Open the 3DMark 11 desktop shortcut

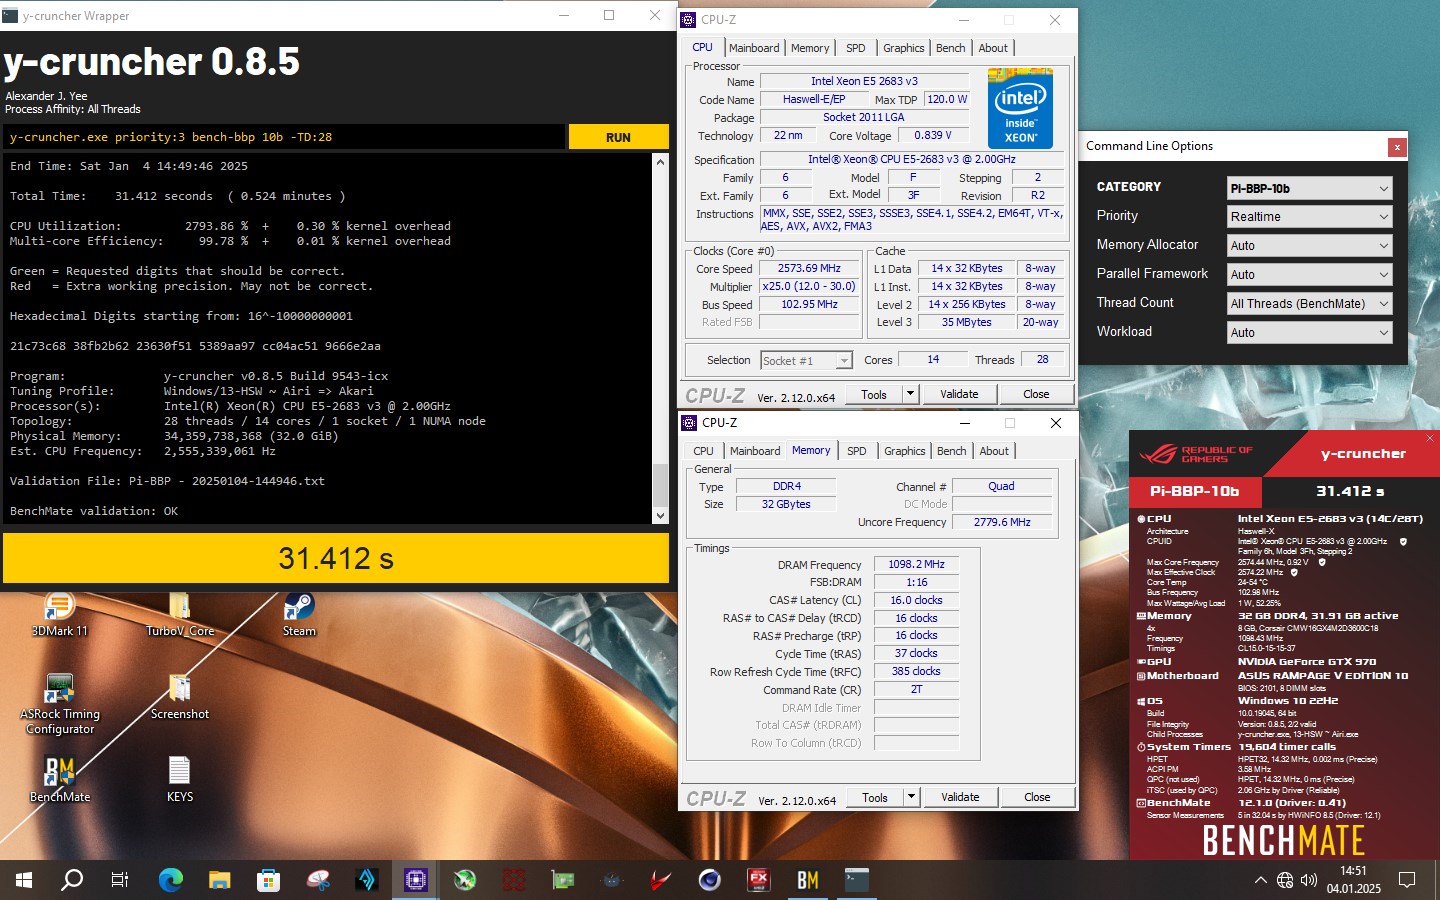(x=60, y=613)
